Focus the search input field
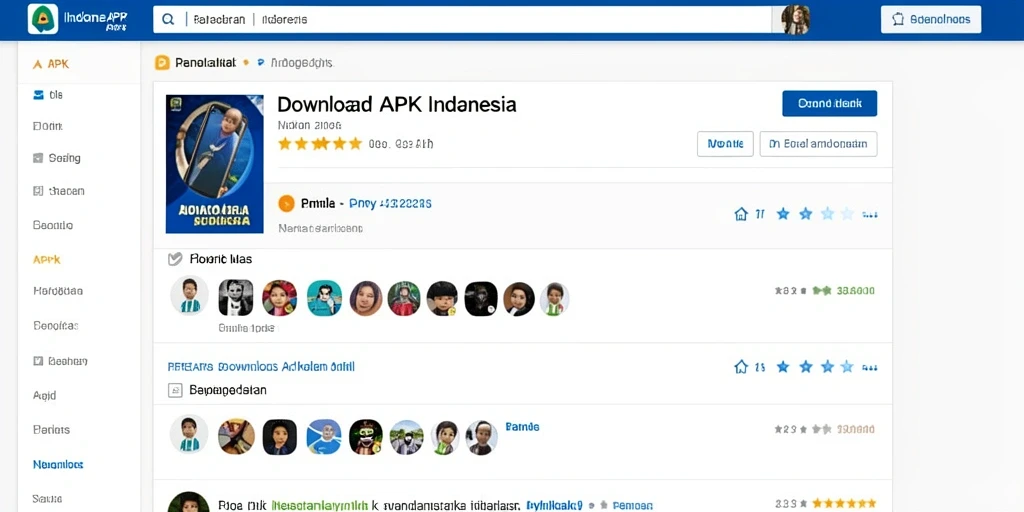 (x=462, y=20)
